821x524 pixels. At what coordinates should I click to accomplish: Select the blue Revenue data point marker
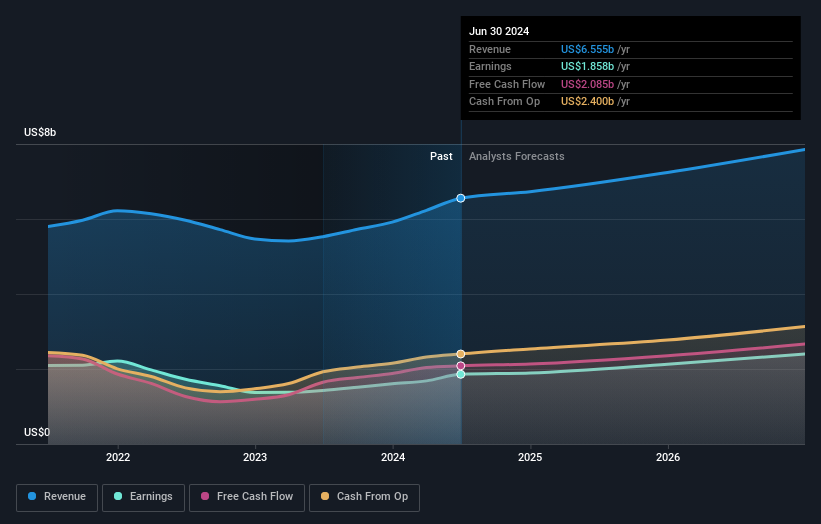[461, 198]
